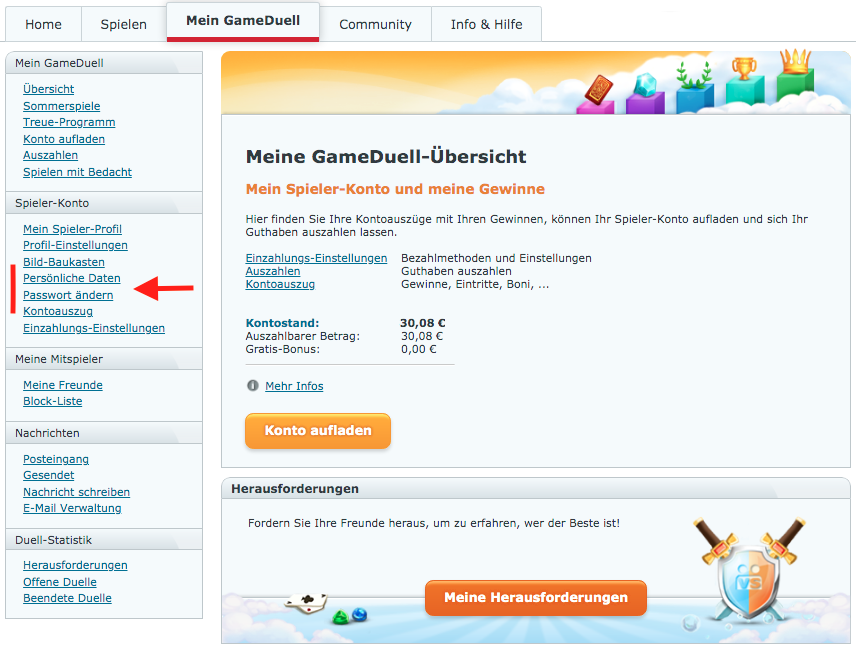This screenshot has width=856, height=650.
Task: Click the Mehr Infos link
Action: pos(294,386)
